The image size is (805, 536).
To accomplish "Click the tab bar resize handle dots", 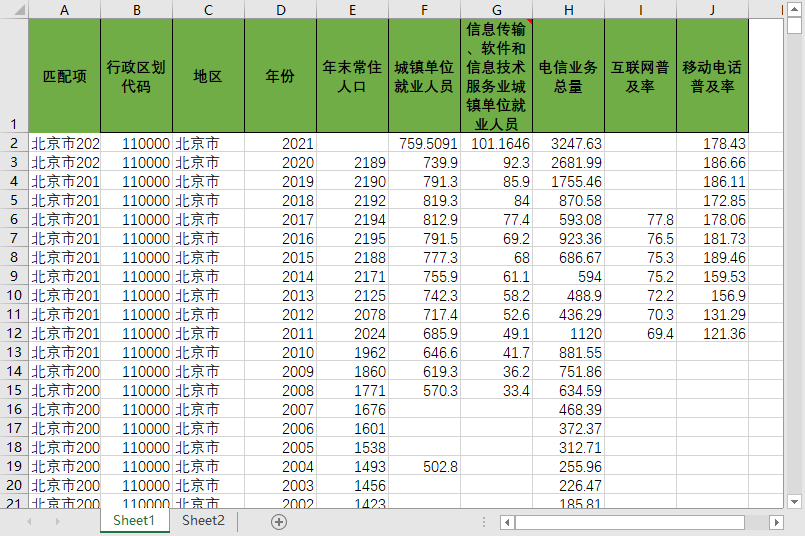I will click(484, 522).
